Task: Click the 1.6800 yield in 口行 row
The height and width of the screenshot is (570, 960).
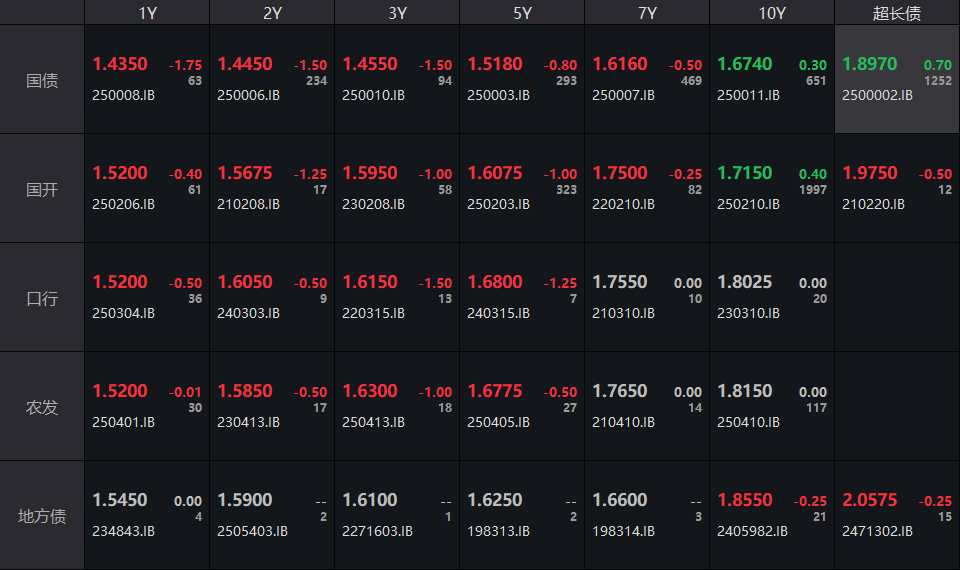Action: point(495,282)
